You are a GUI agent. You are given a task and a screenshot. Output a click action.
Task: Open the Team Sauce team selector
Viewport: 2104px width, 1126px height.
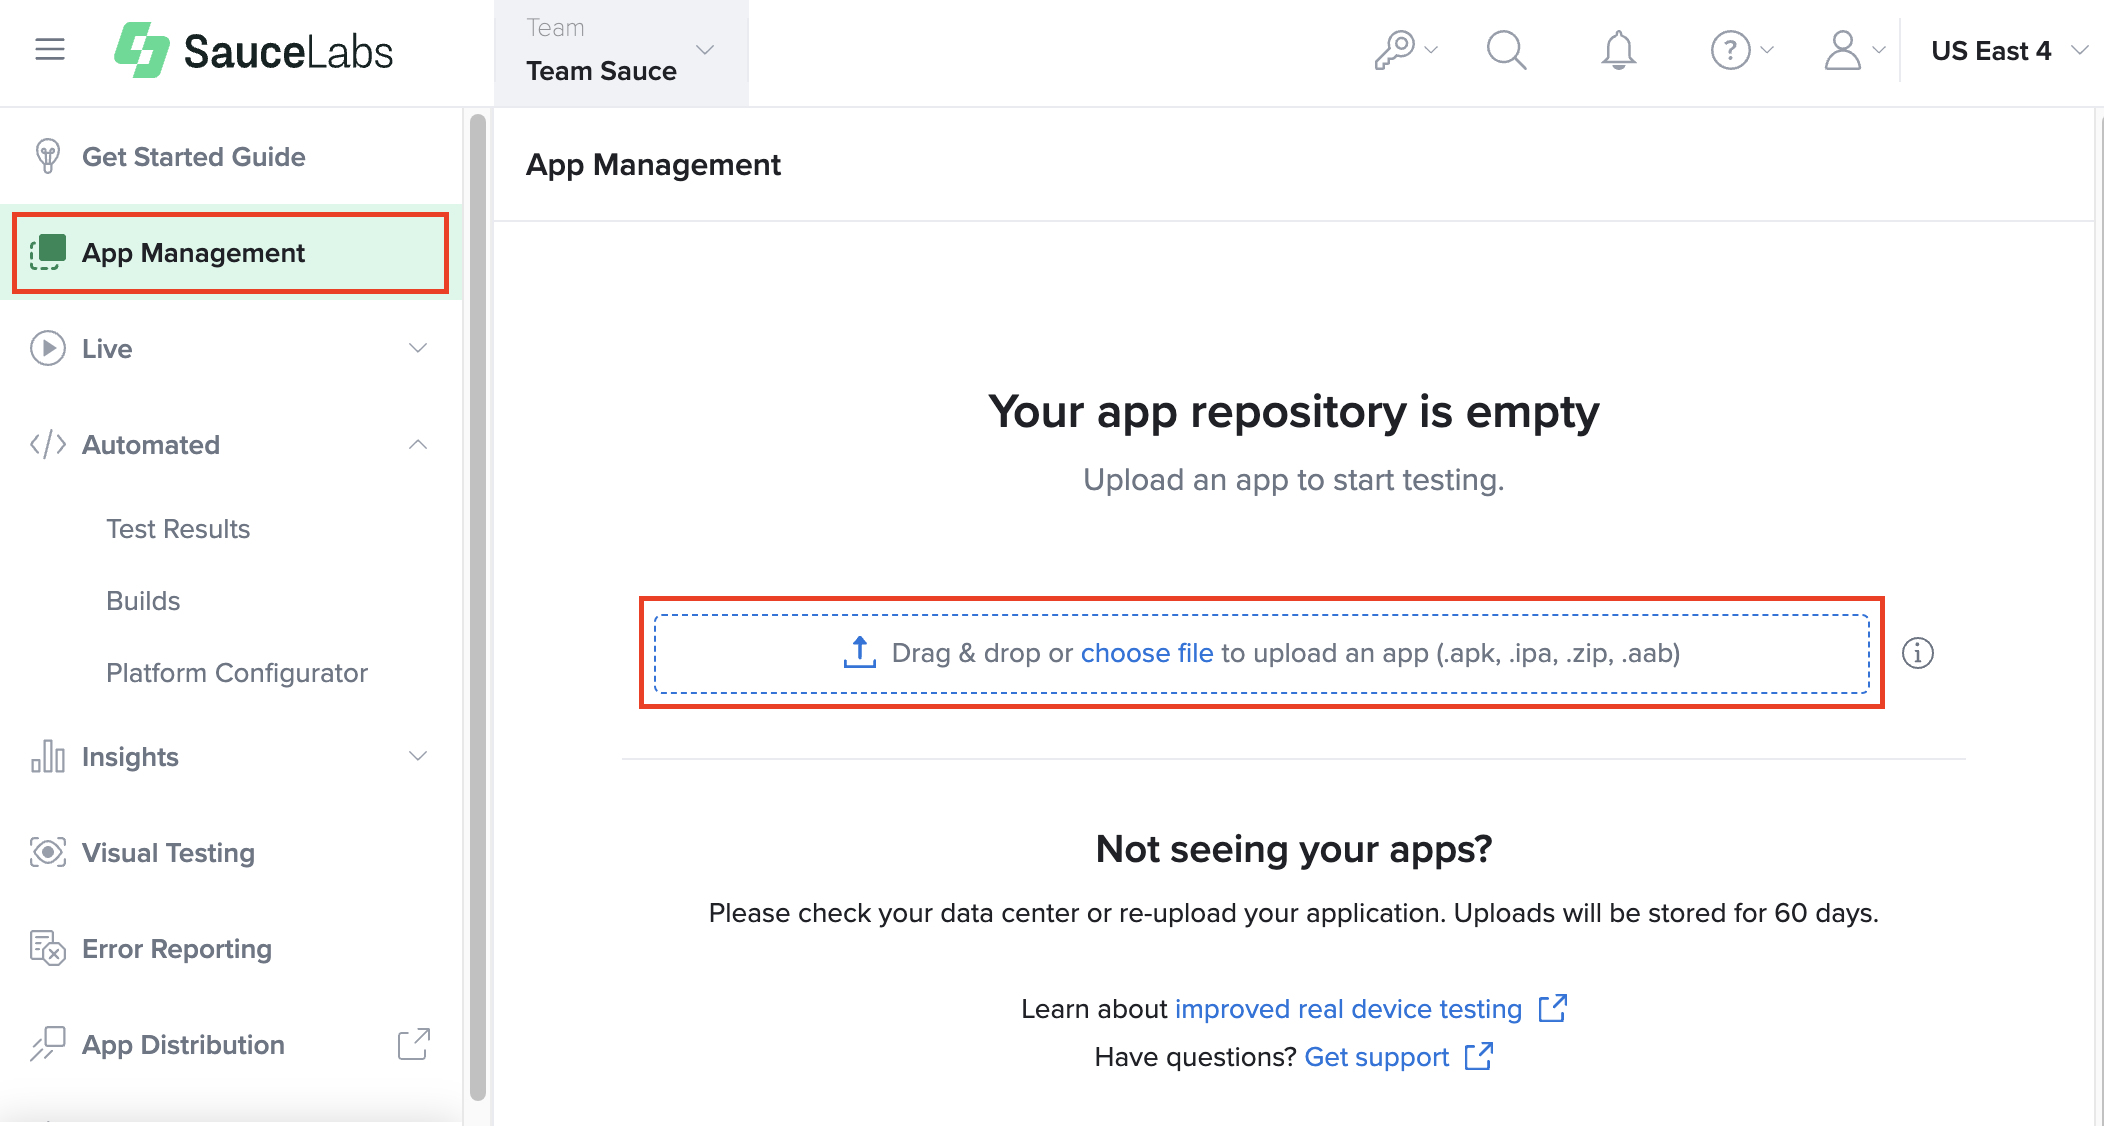pos(622,52)
